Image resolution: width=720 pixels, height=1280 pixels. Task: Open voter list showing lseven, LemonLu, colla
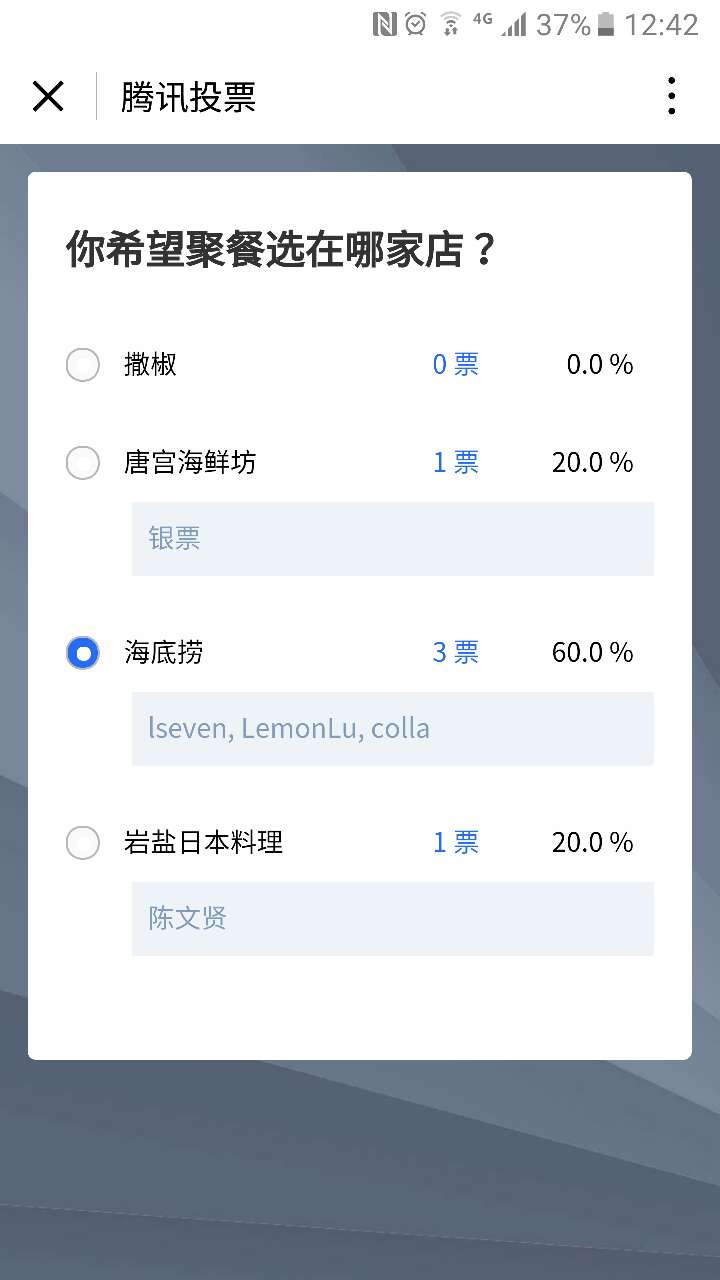pyautogui.click(x=393, y=729)
